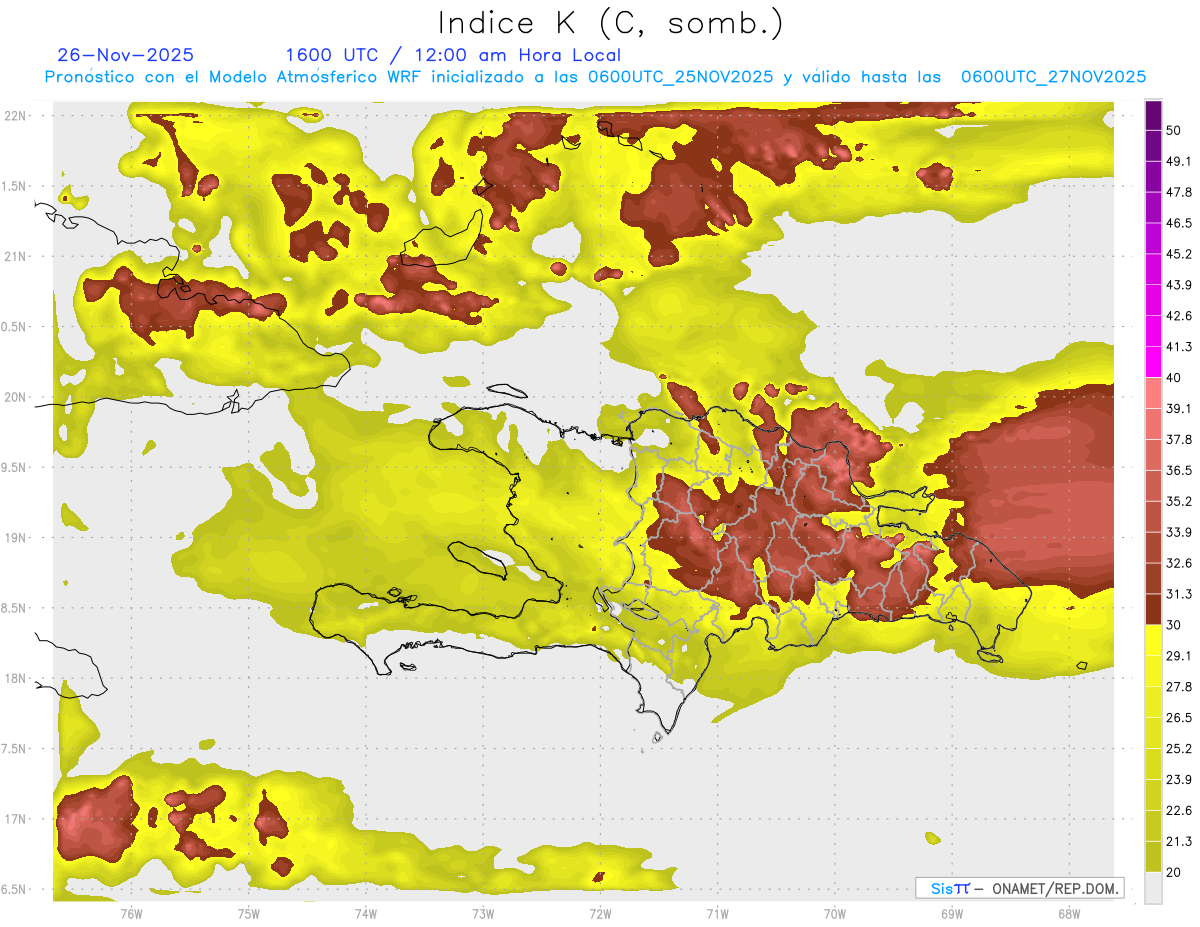Click the '30' colorbar label

pos(1174,625)
